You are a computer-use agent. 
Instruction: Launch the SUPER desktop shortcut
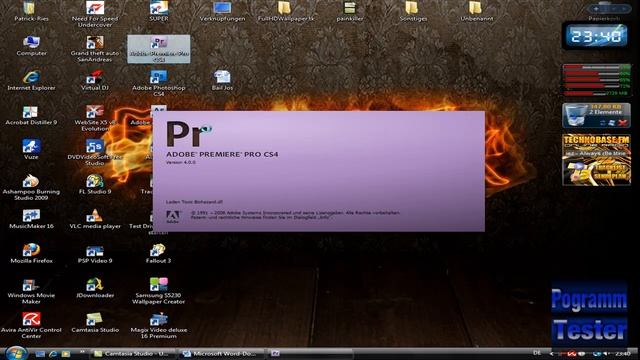click(x=159, y=11)
